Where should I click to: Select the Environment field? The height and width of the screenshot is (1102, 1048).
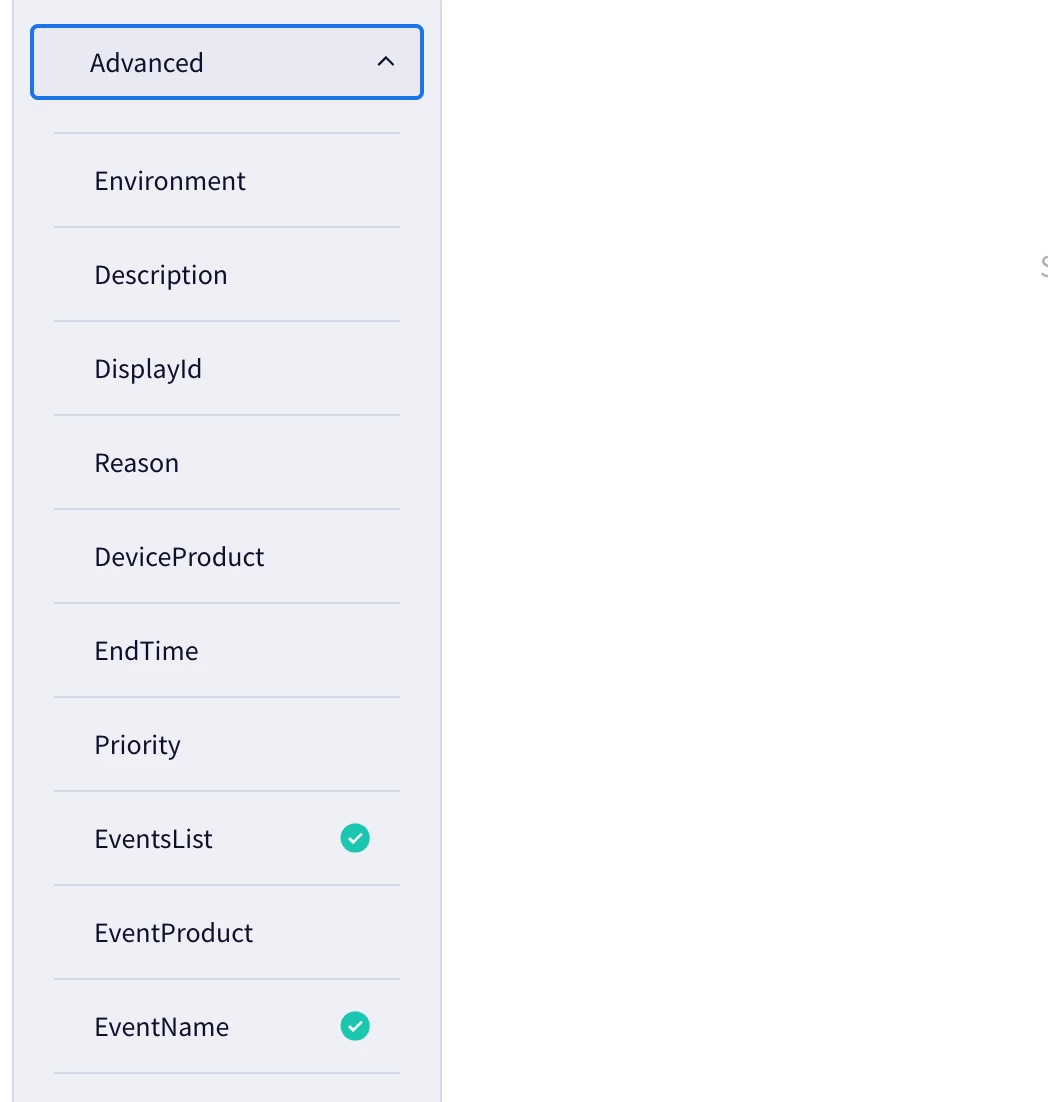226,181
